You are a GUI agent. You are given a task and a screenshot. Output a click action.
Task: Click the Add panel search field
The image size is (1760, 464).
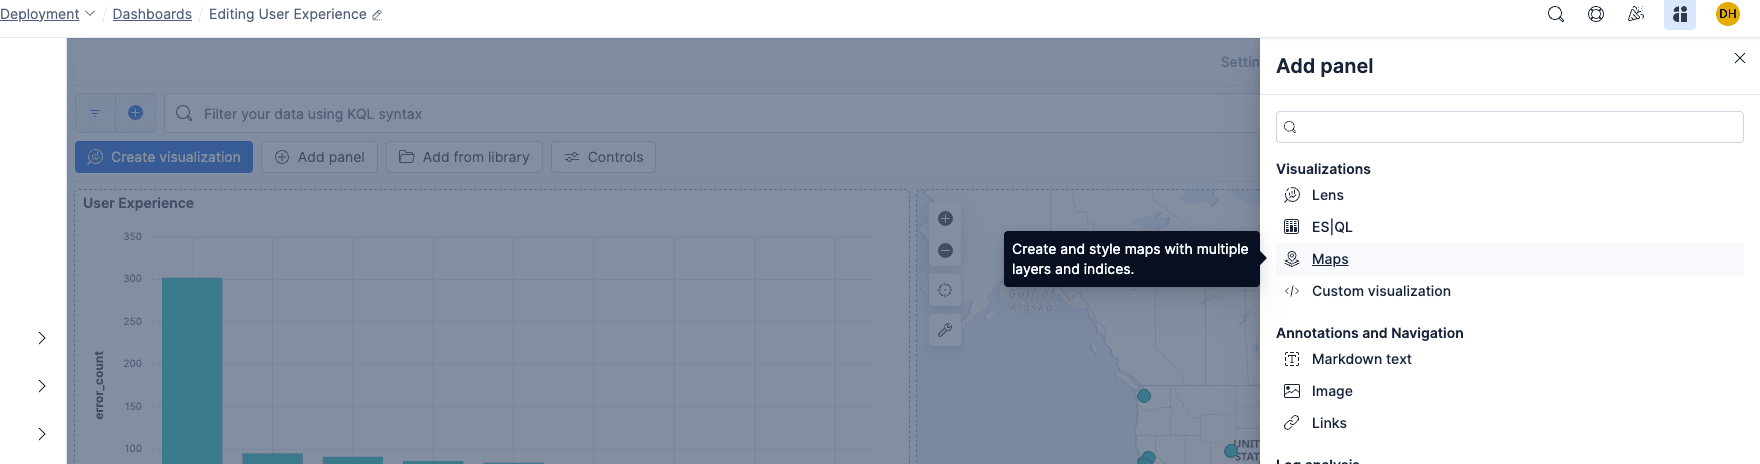coord(1510,127)
